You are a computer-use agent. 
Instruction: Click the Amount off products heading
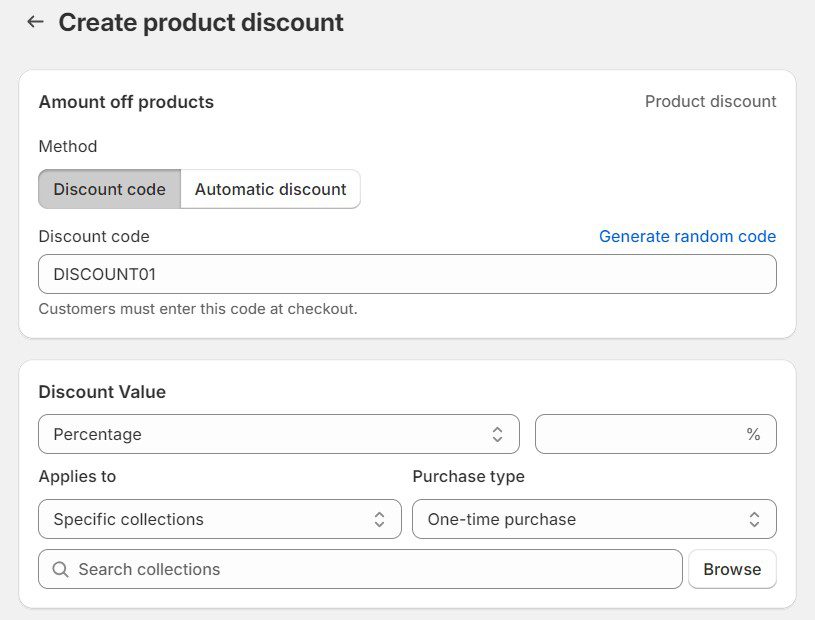(126, 102)
